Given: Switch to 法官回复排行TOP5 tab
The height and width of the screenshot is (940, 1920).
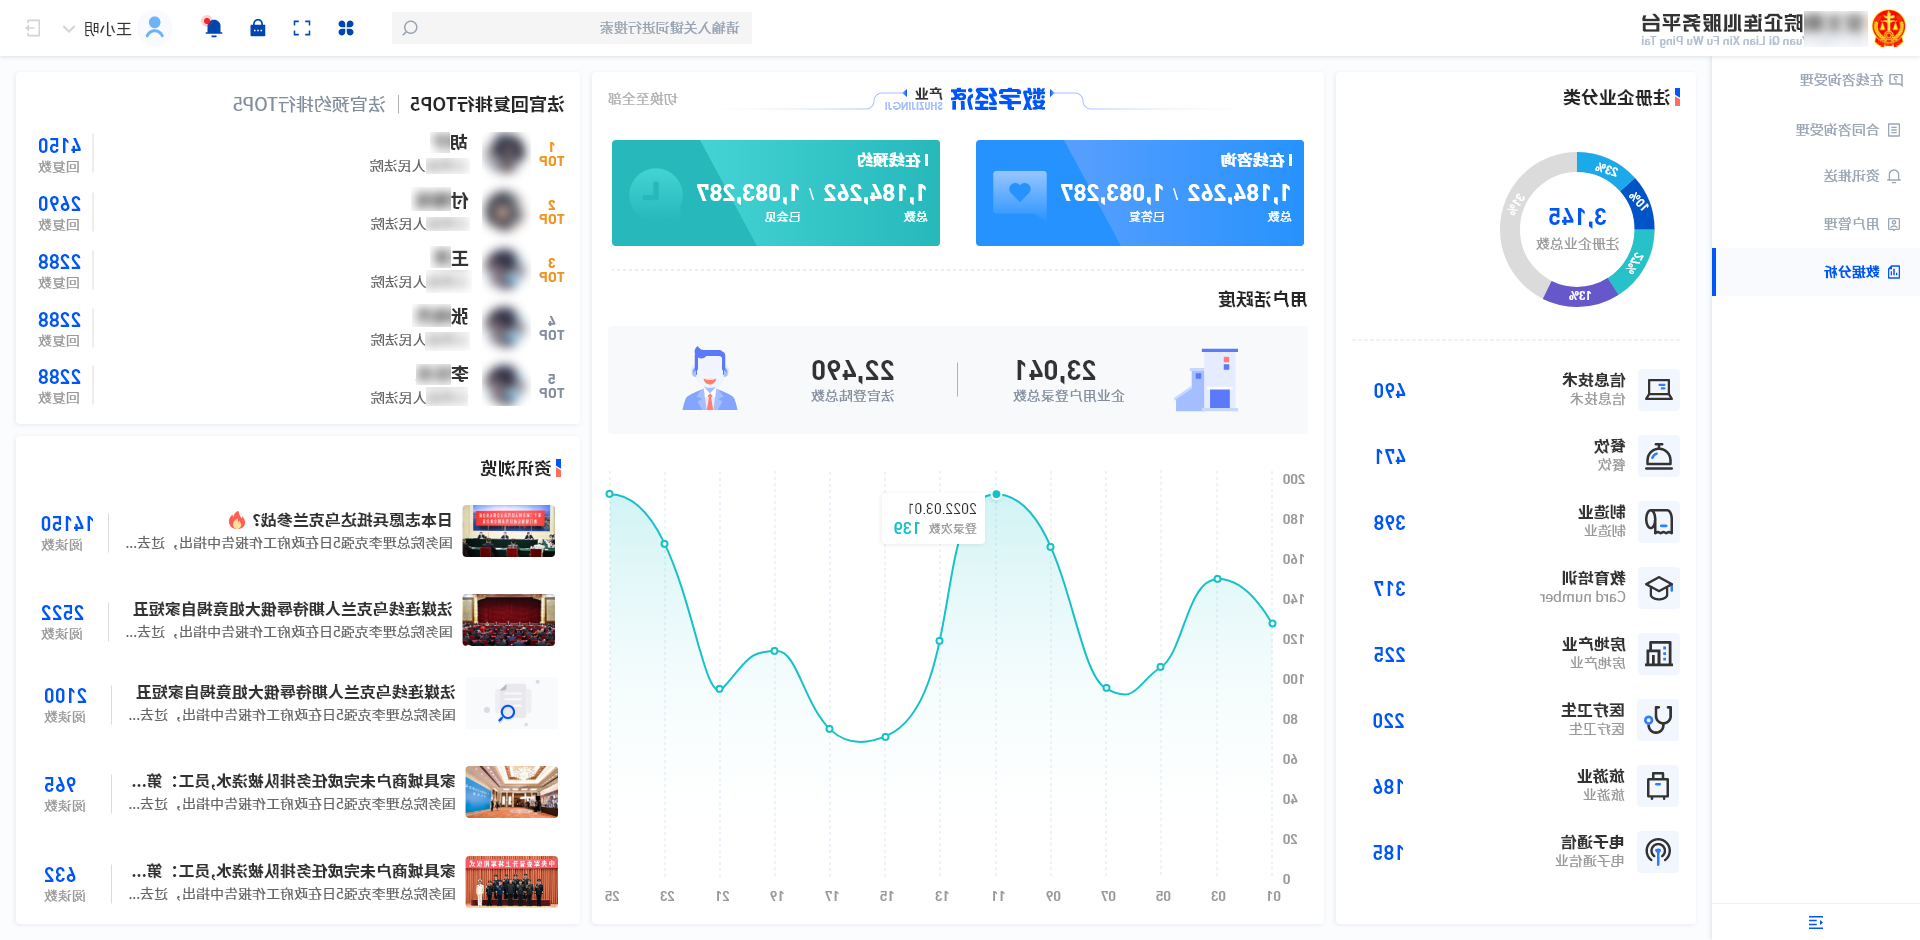Looking at the screenshot, I should click(x=487, y=104).
